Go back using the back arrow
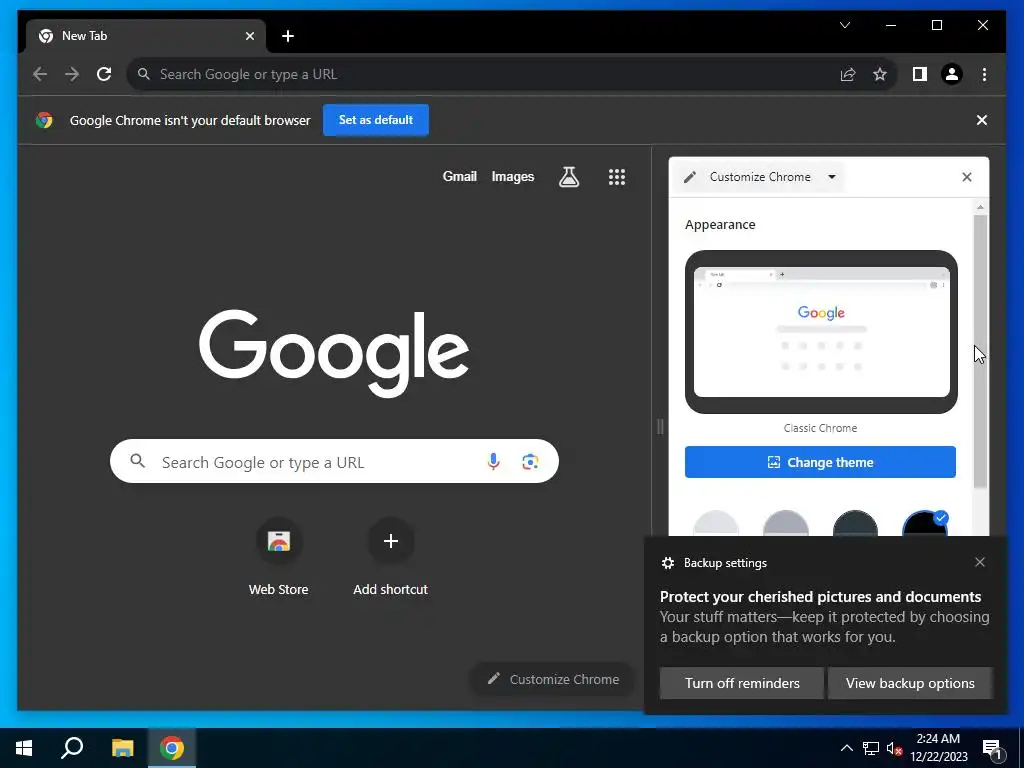1024x768 pixels. click(x=40, y=74)
